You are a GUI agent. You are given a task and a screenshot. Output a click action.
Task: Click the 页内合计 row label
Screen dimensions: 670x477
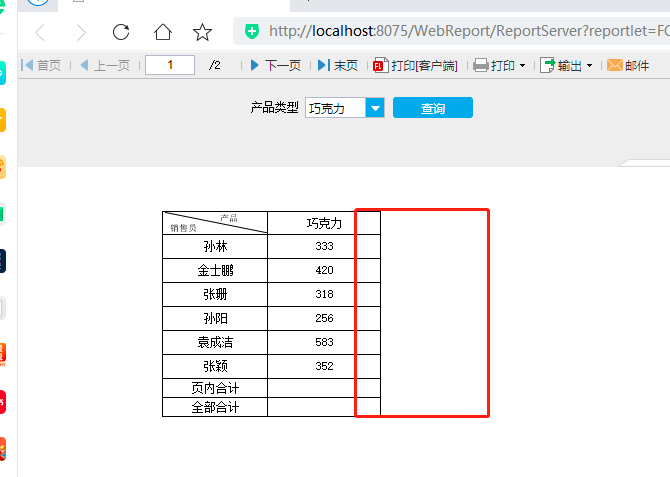click(x=215, y=388)
